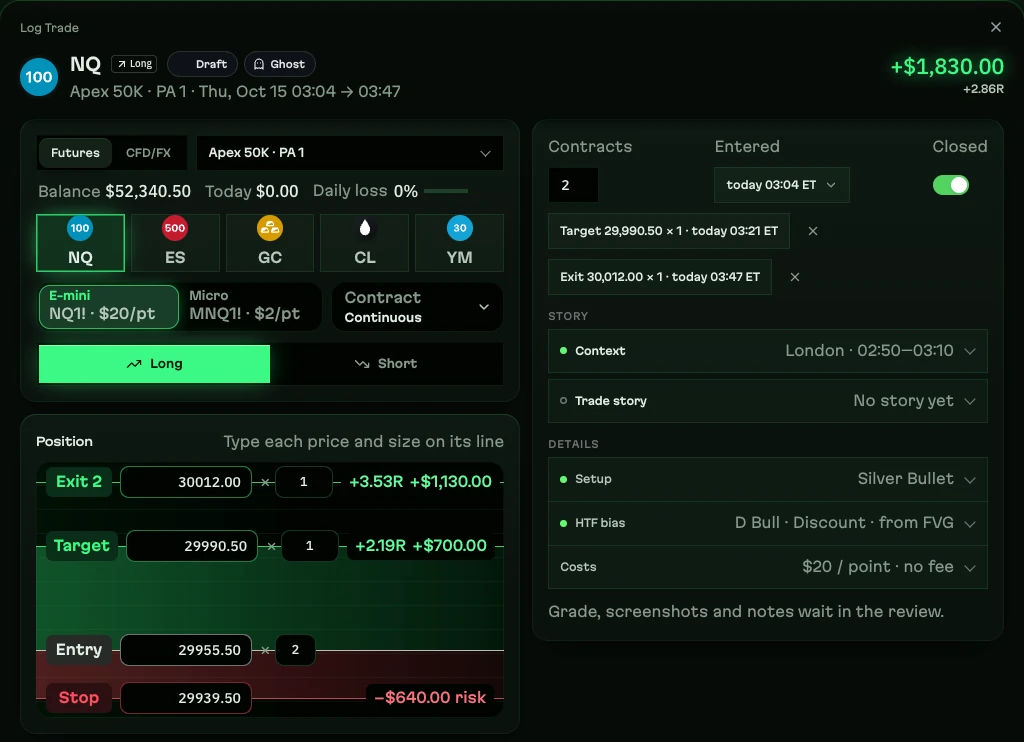Viewport: 1024px width, 742px height.
Task: Click the Exit 30,012.00 × 1 chip
Action: click(x=660, y=277)
